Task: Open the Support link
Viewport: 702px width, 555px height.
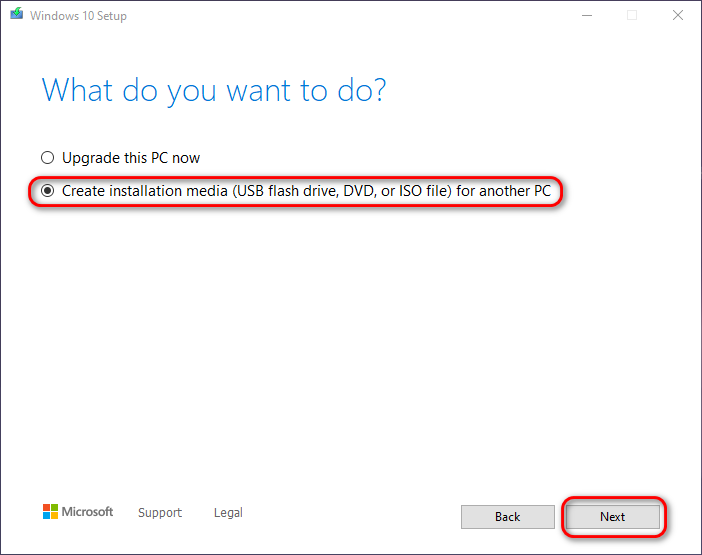Action: tap(160, 512)
